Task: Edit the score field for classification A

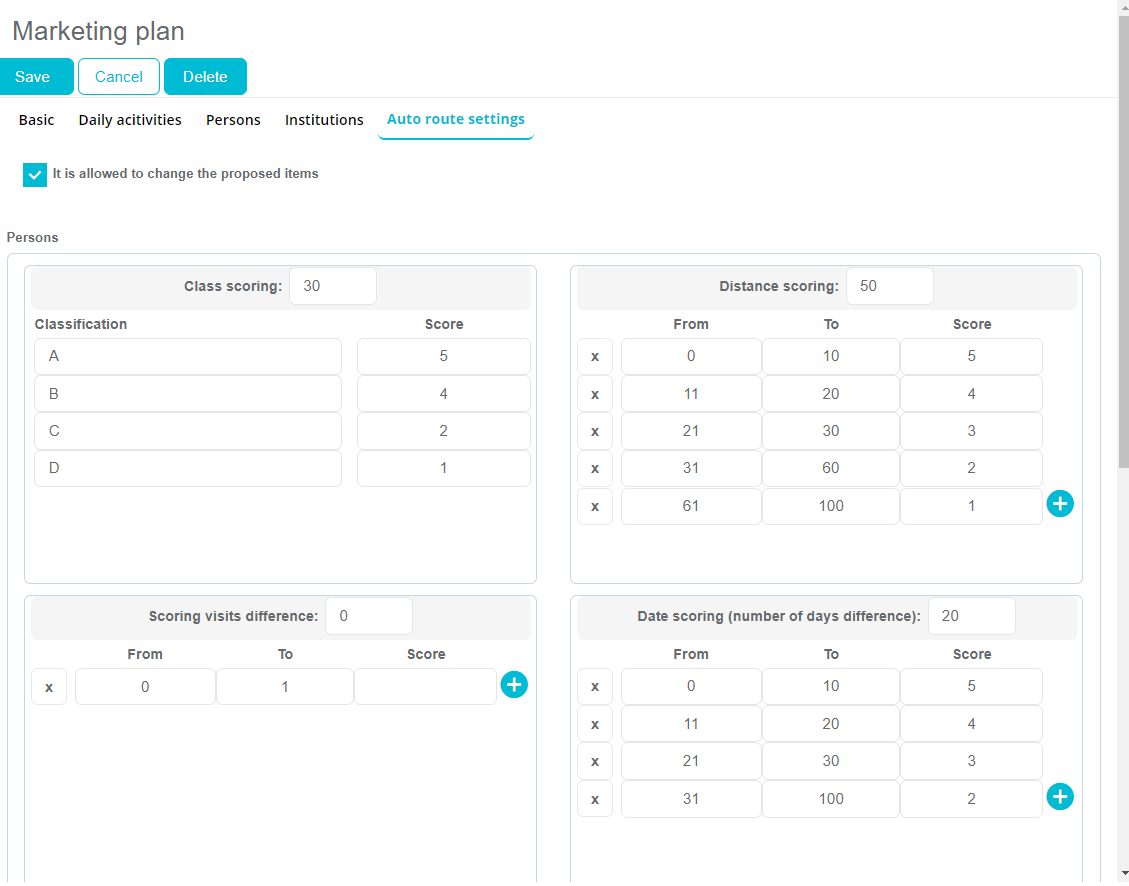Action: [443, 357]
